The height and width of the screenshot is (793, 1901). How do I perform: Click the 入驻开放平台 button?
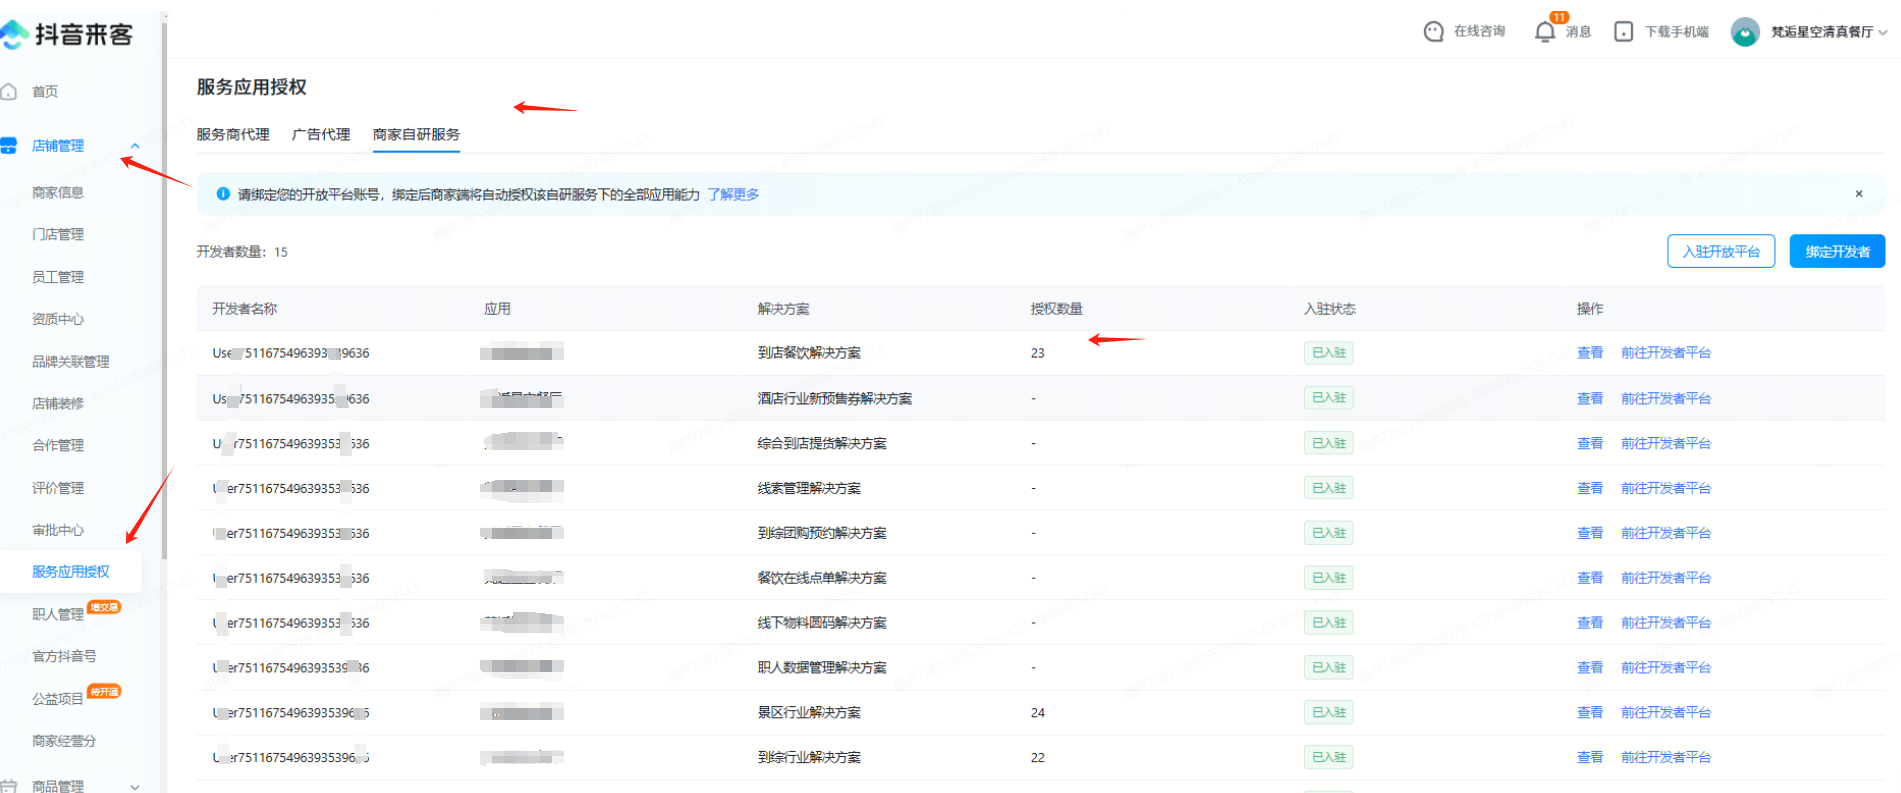(1720, 252)
